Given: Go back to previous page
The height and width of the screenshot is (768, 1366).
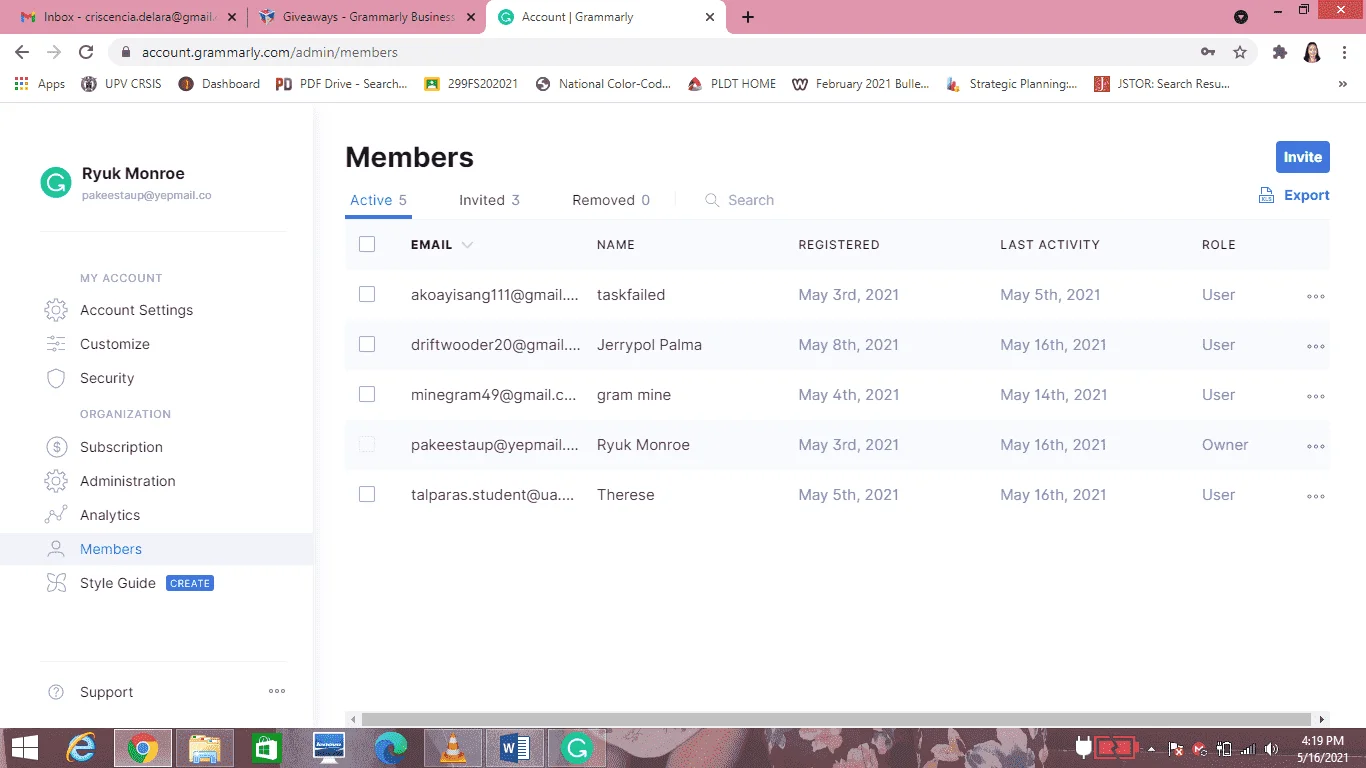Looking at the screenshot, I should click(x=22, y=52).
